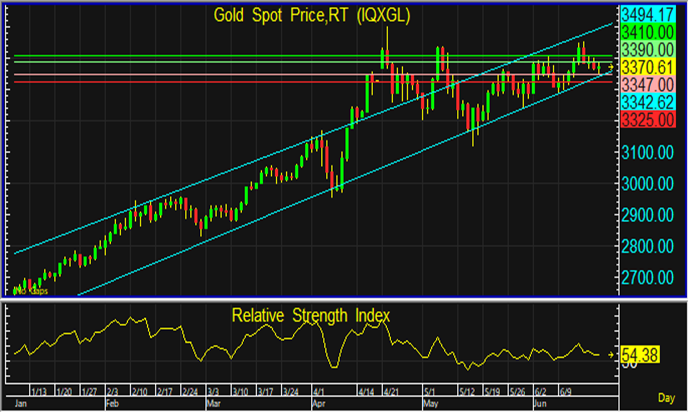Click the pink 3347.00 price level label
This screenshot has height=413, width=689.
pyautogui.click(x=648, y=85)
